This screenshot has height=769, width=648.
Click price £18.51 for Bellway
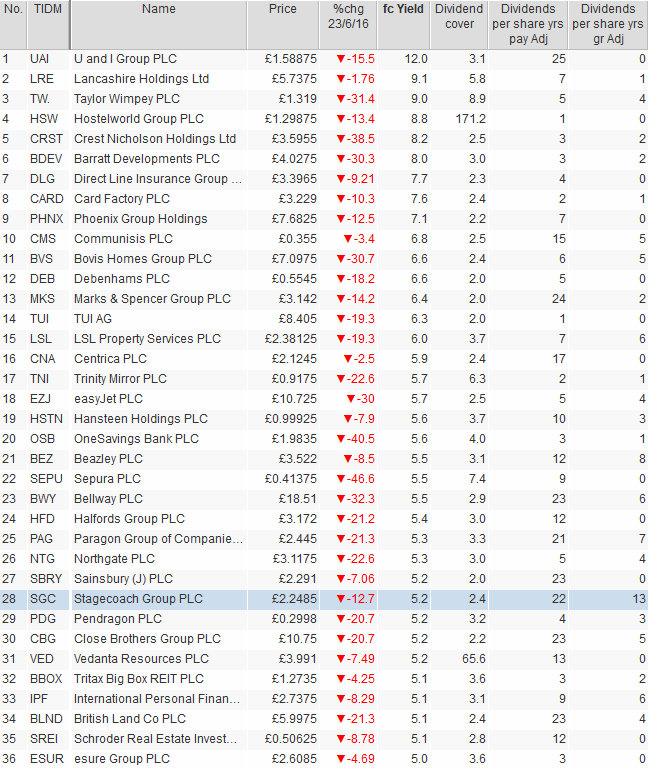coord(298,499)
